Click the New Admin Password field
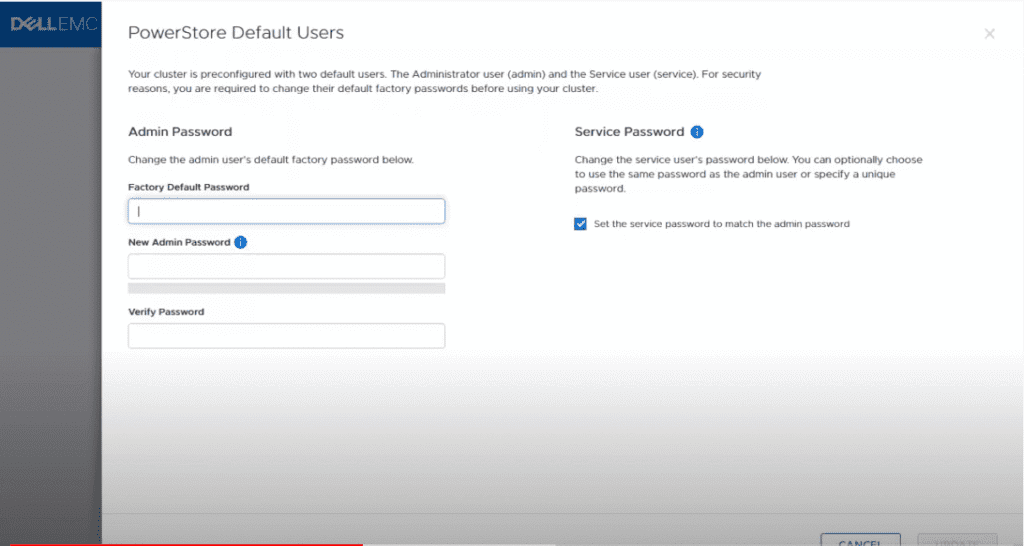1024x546 pixels. (x=286, y=266)
